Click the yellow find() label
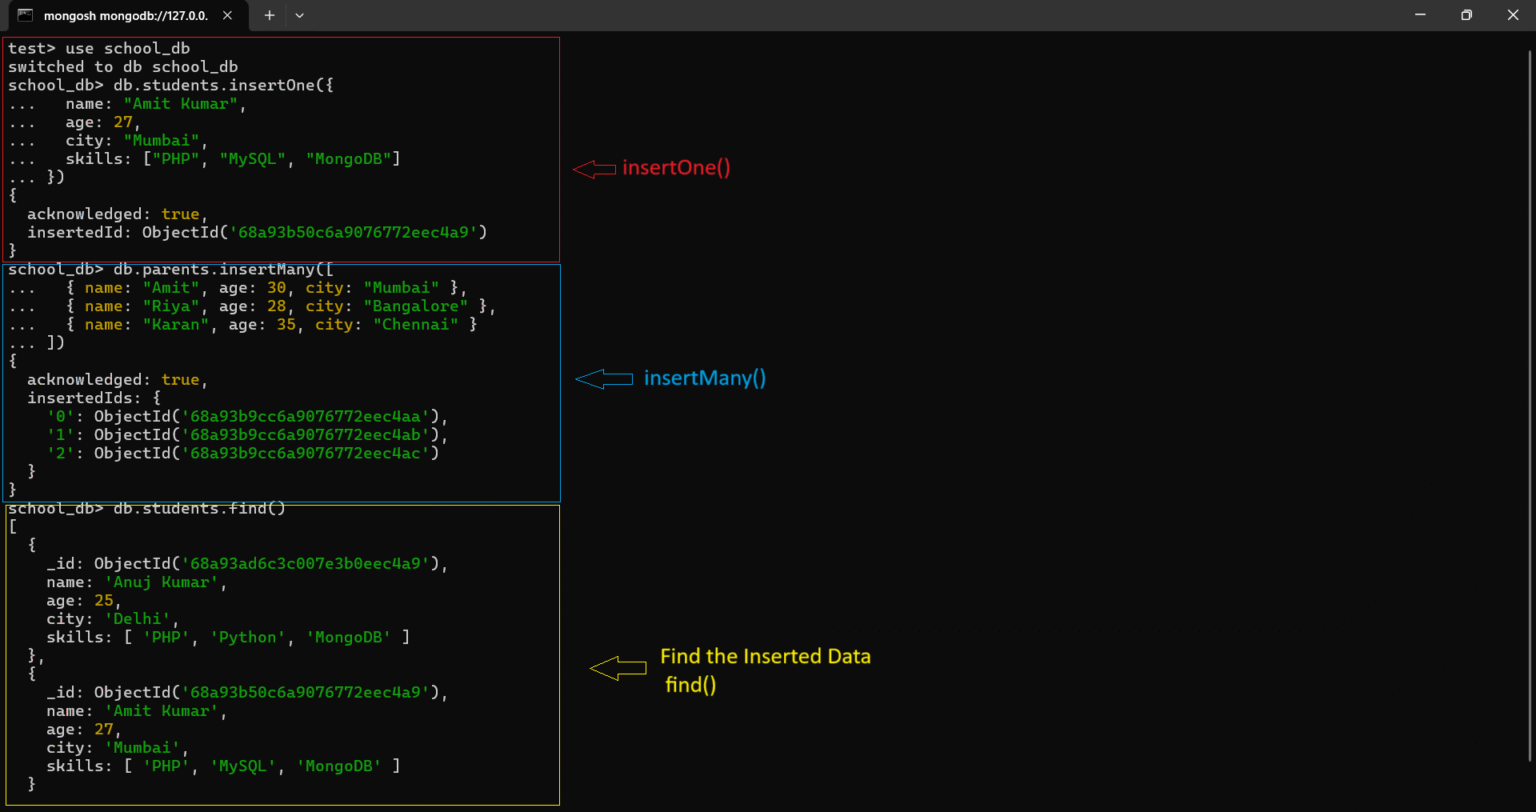Screen dimensions: 1536x812 coord(690,685)
